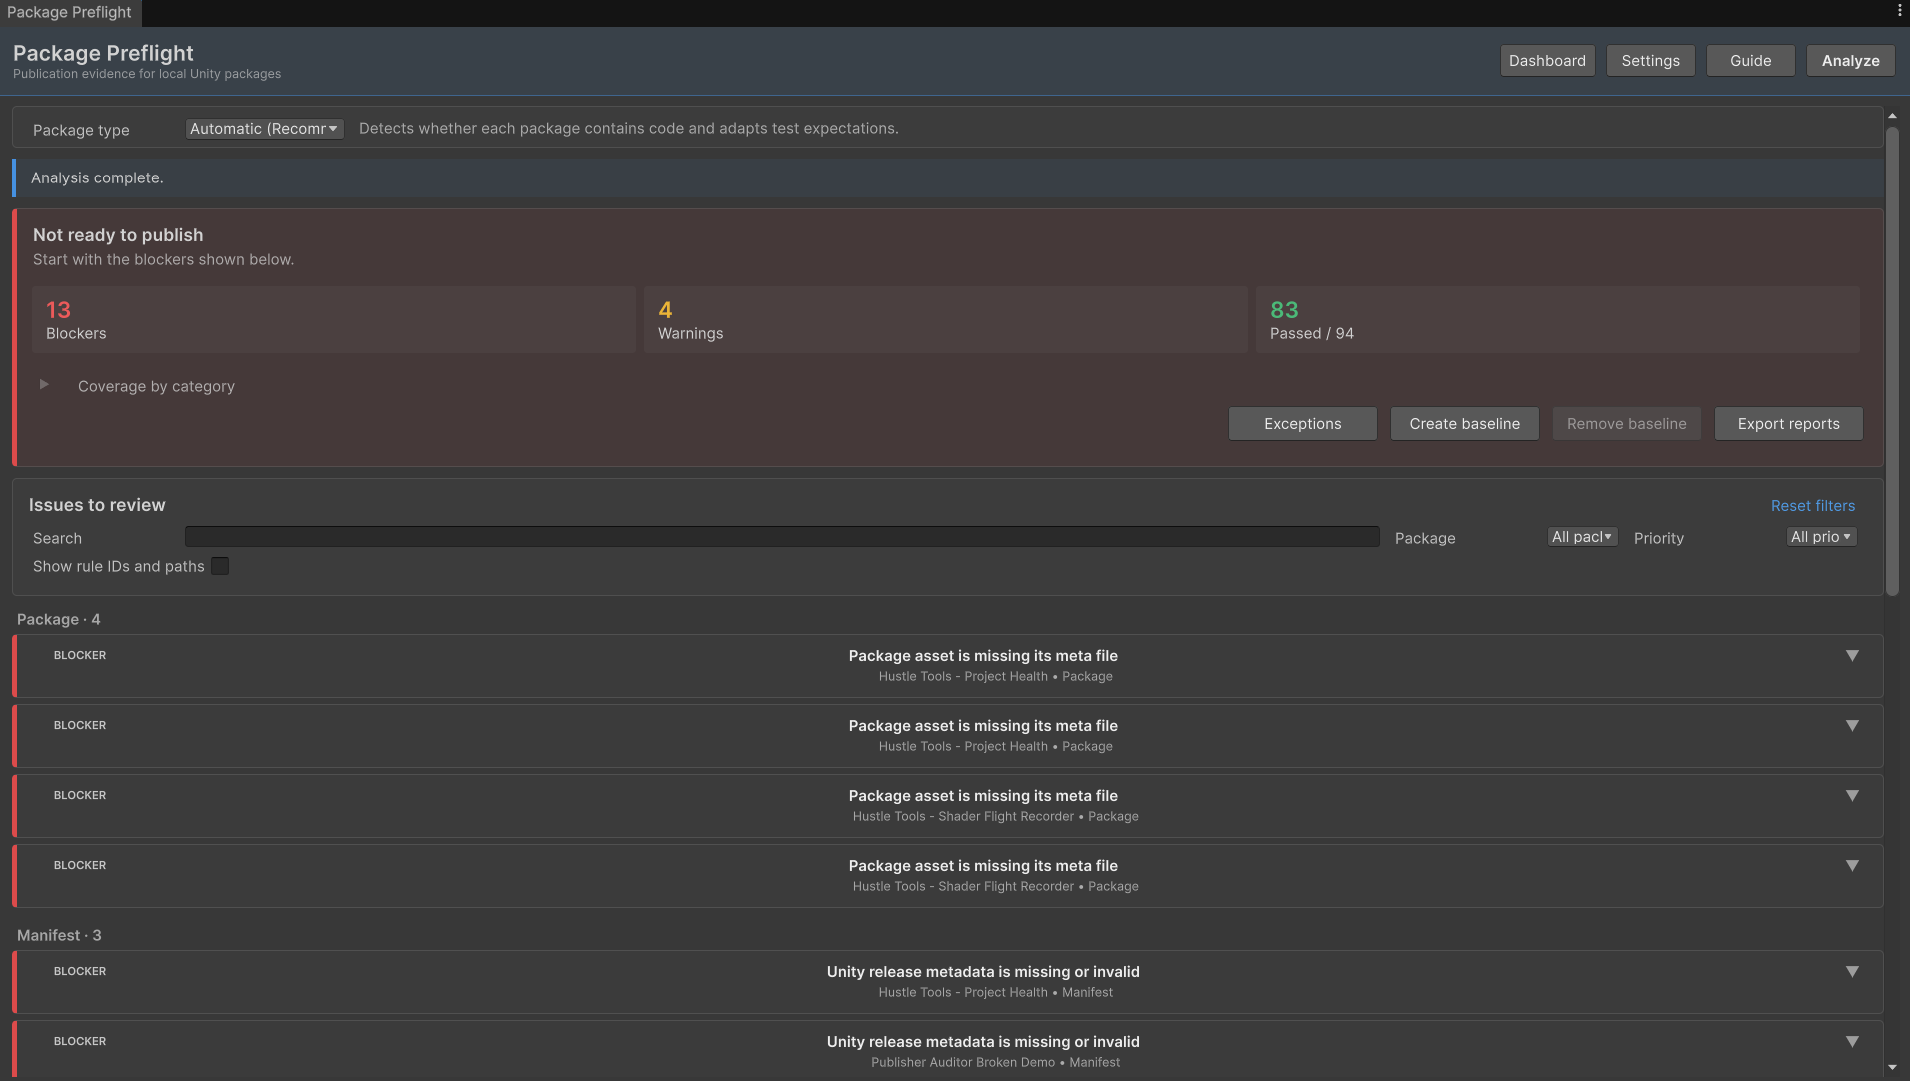This screenshot has width=1910, height=1081.
Task: Open the Priority filter dropdown
Action: pos(1821,537)
